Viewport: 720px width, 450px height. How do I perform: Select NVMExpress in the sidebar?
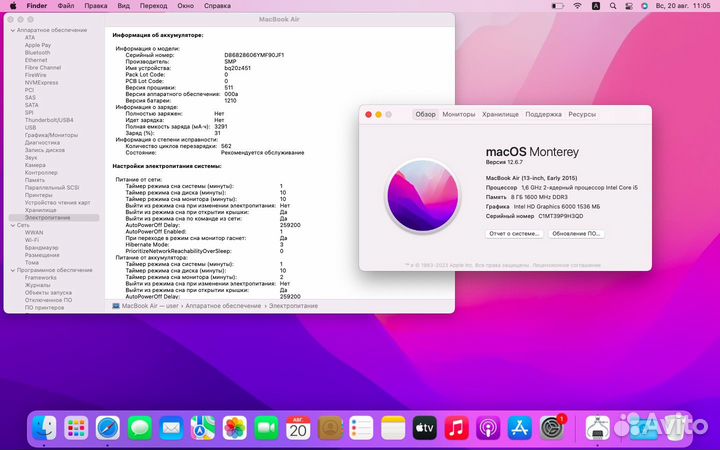(41, 83)
